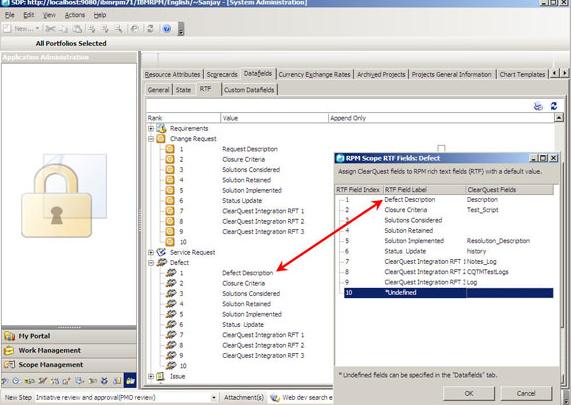Click the Cut scissors toolbar icon
572x405 pixels.
[x=50, y=28]
